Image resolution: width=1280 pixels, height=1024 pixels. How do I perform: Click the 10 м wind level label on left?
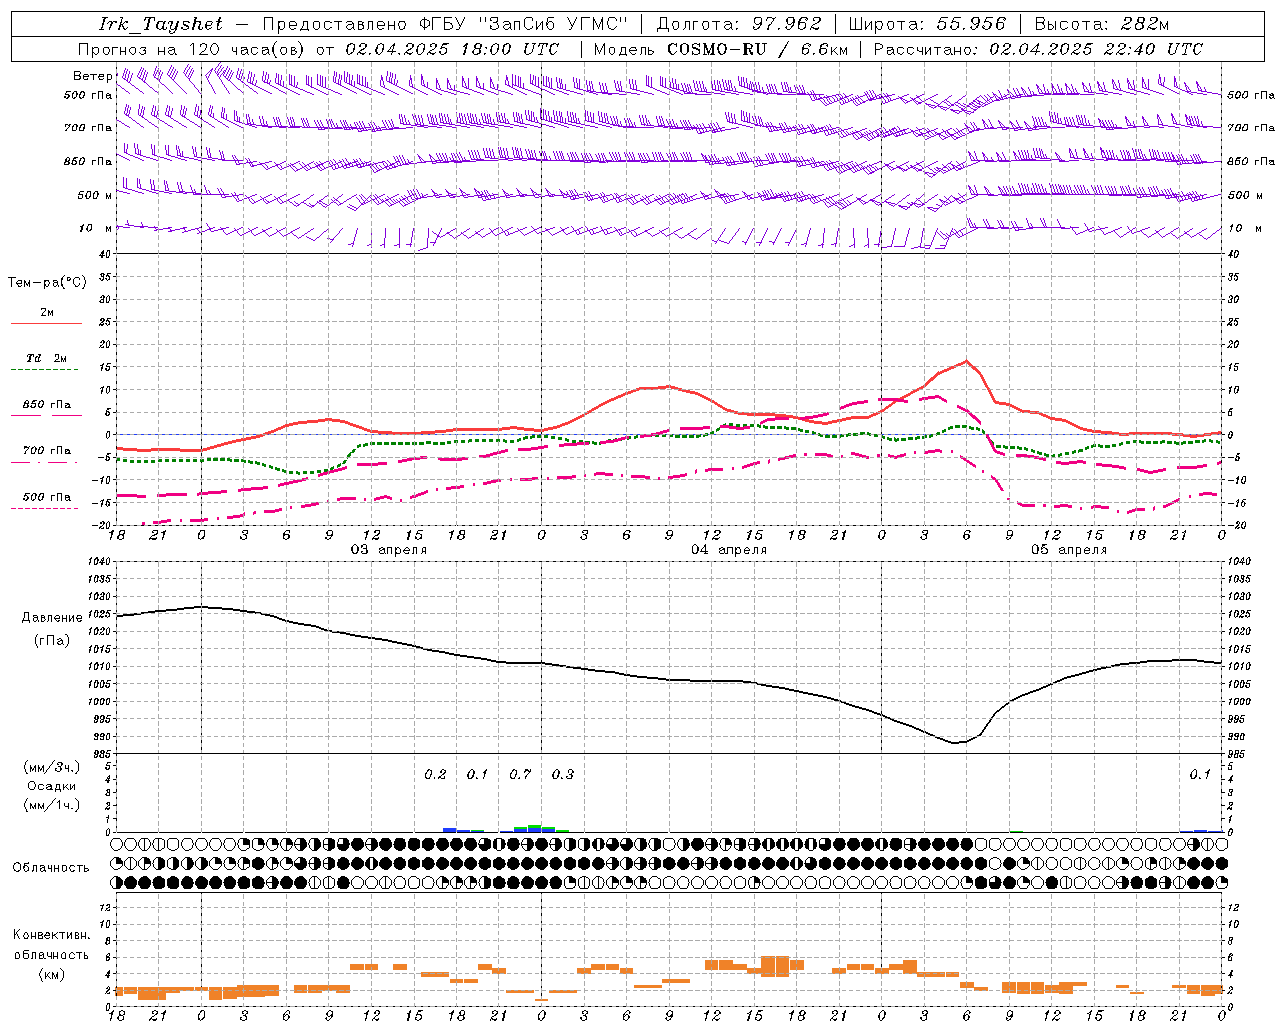[x=96, y=228]
